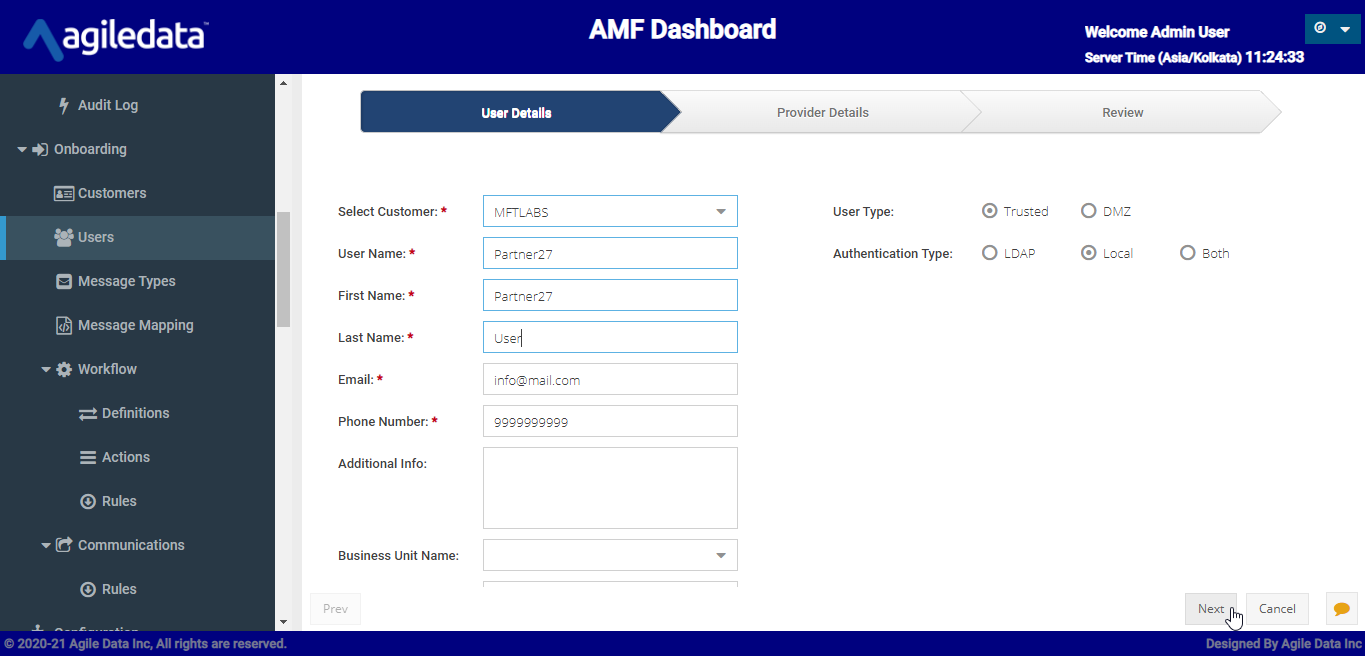Click the Users group icon in sidebar
Image resolution: width=1365 pixels, height=656 pixels.
pos(64,237)
